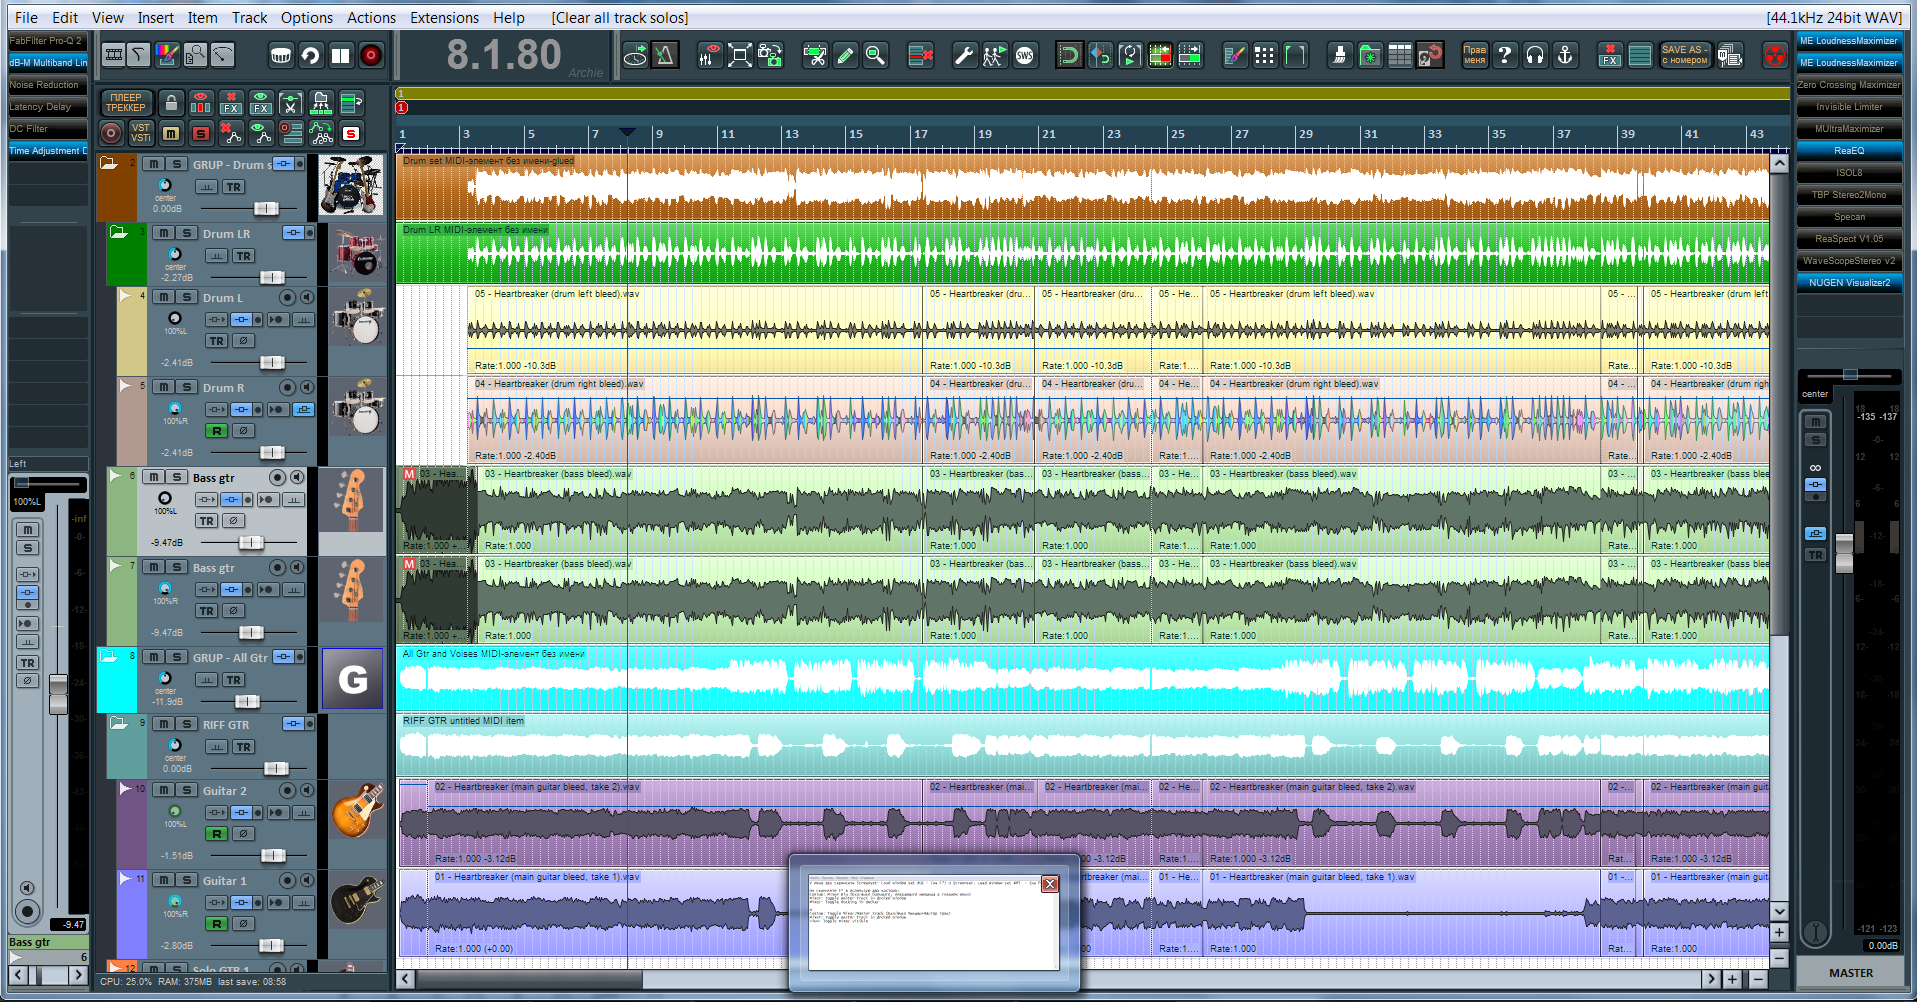Mute the GRUP - All Gtr track

click(x=154, y=657)
